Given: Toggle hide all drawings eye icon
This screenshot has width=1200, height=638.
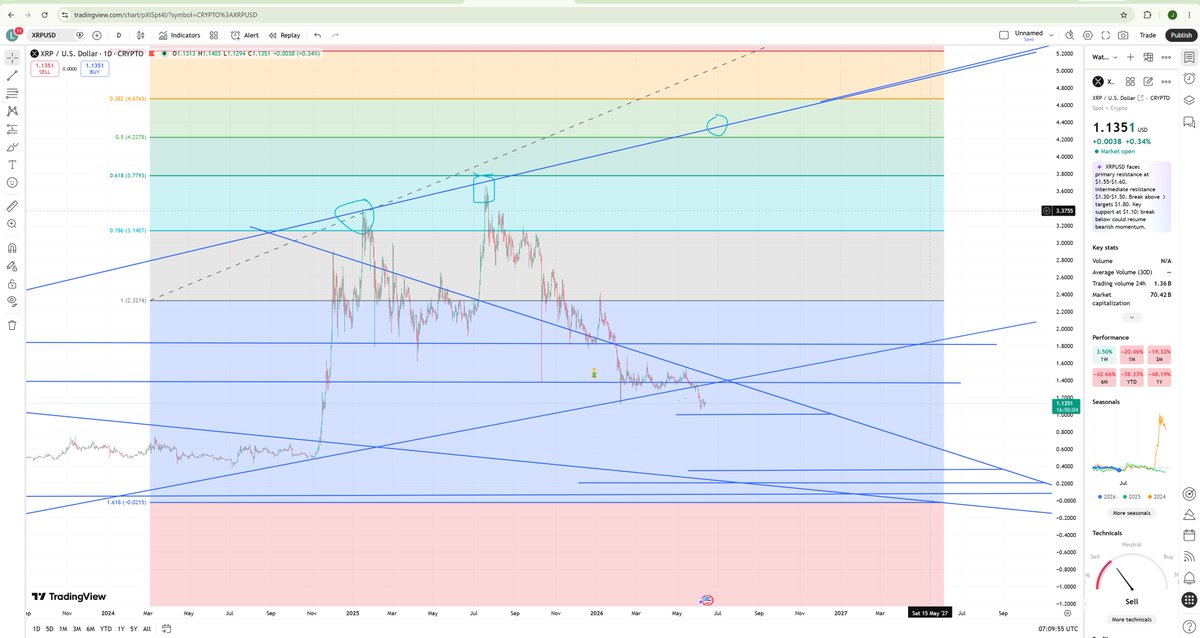Looking at the screenshot, I should [12, 301].
